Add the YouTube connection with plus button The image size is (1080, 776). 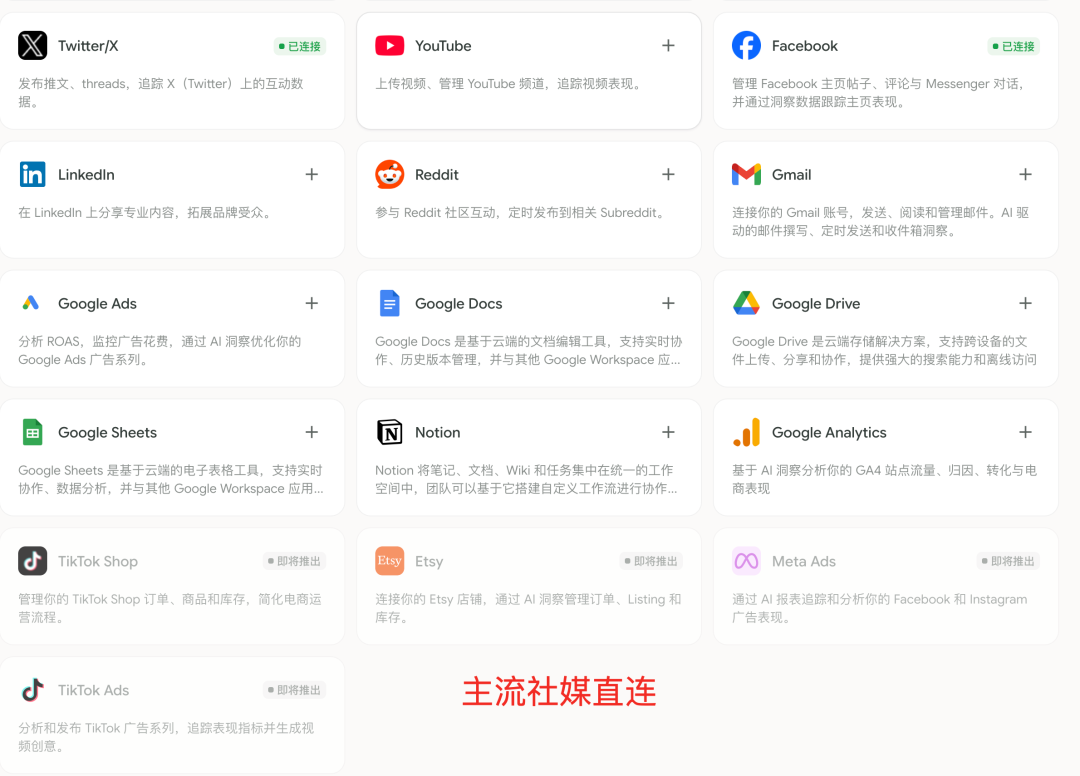click(668, 45)
